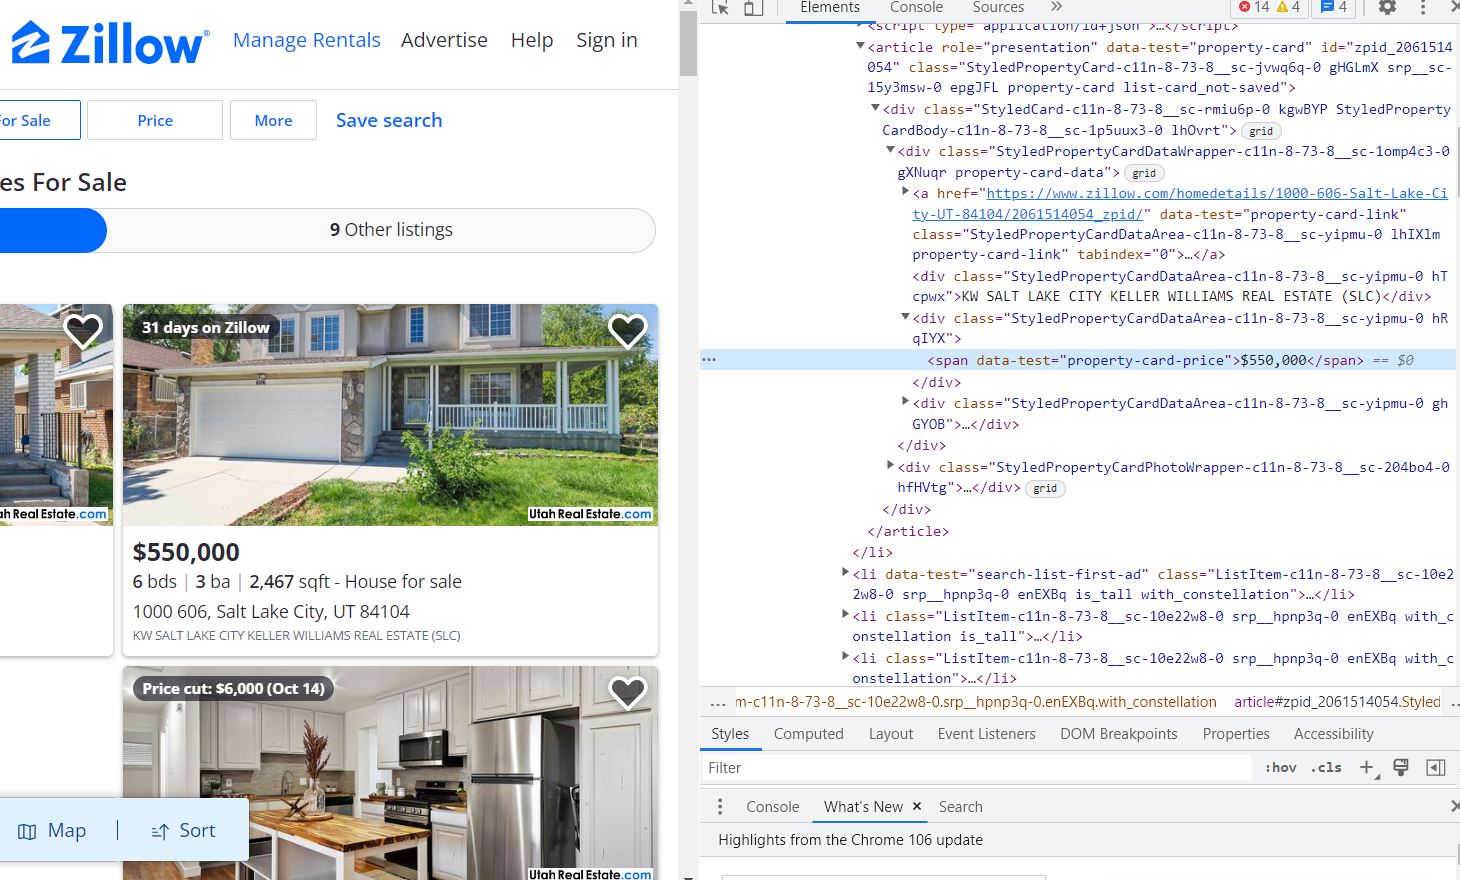Screen dimensions: 1460x880
Task: Open the Layout tab
Action: tap(891, 734)
